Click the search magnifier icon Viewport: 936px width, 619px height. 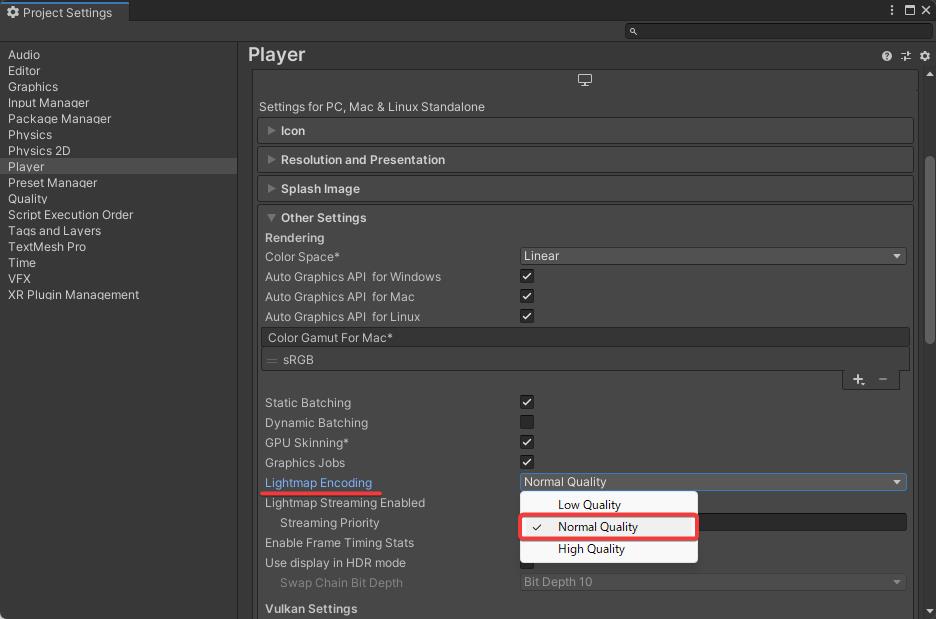coord(633,31)
